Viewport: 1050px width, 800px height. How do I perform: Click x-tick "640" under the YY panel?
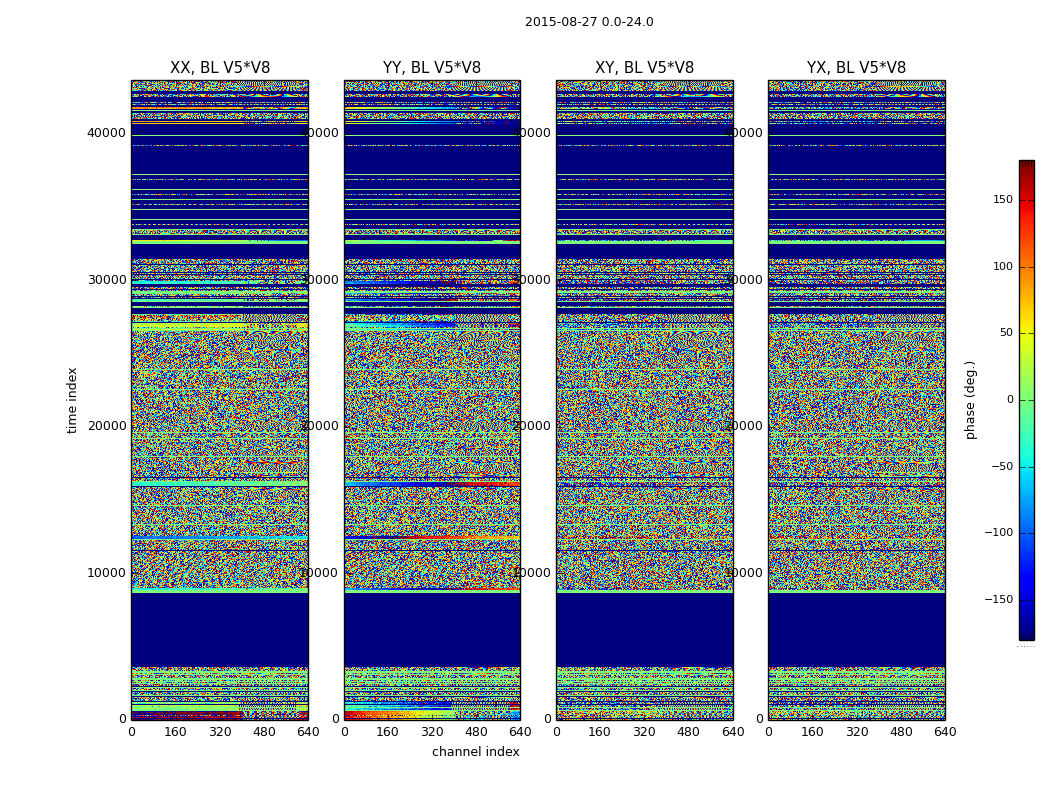(x=520, y=732)
